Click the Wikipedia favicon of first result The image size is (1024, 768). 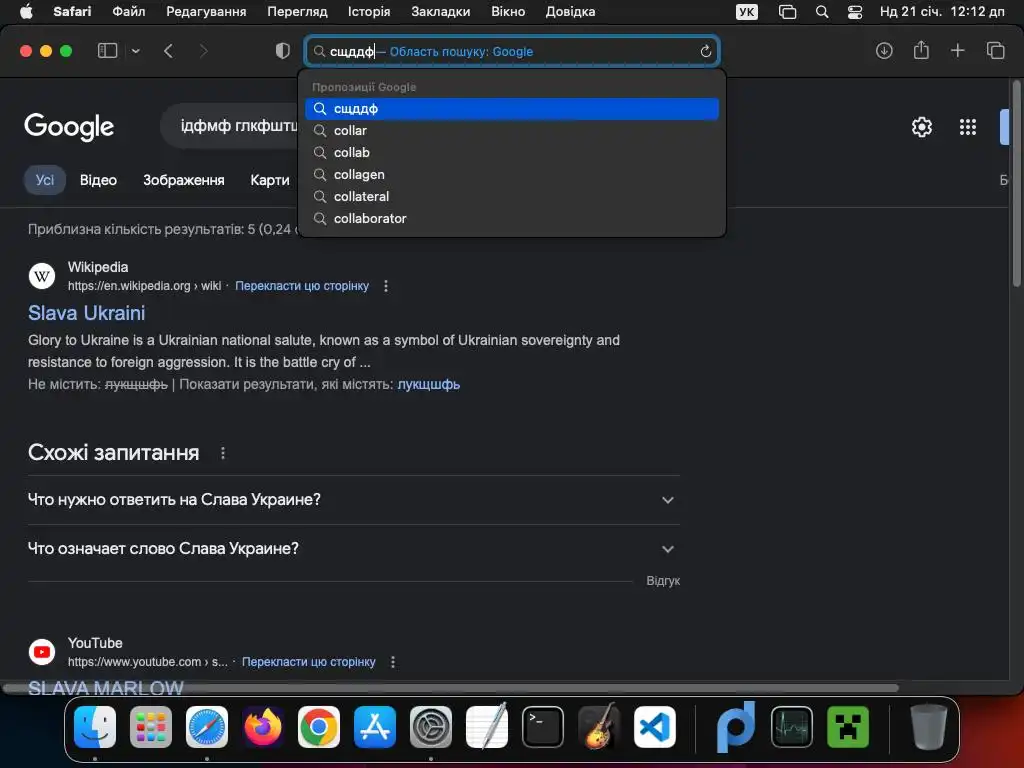[42, 276]
